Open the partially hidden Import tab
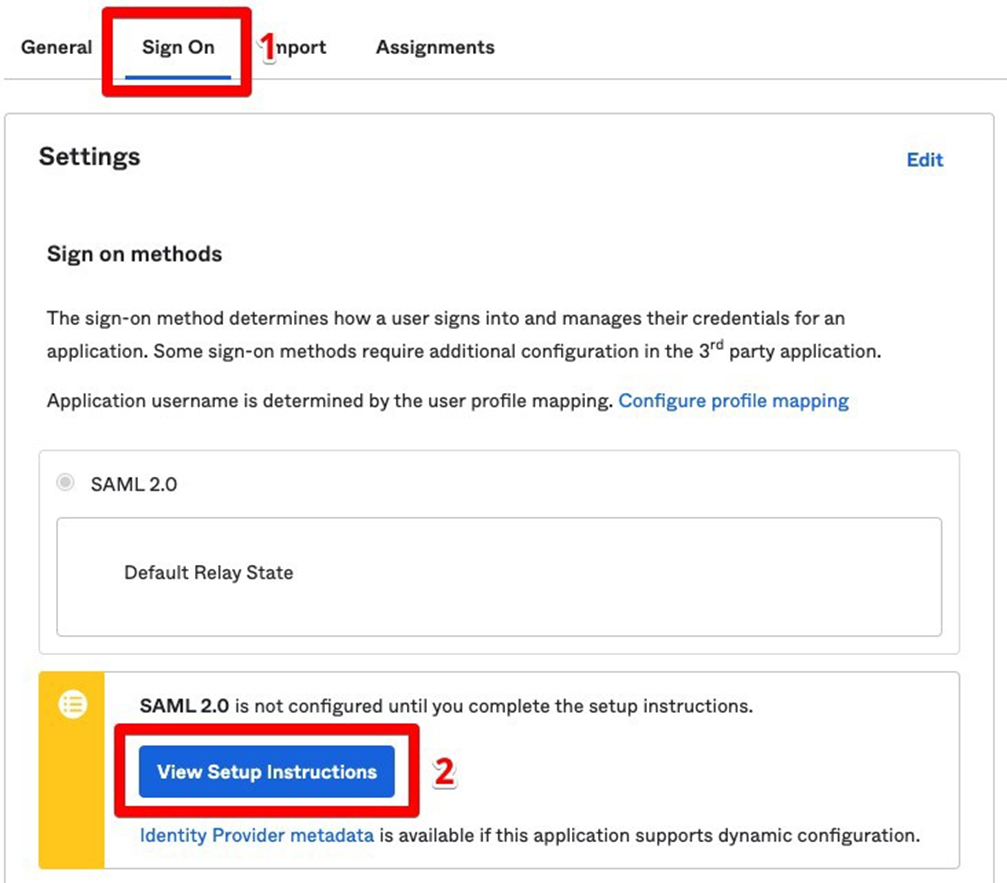The height and width of the screenshot is (883, 1007). tap(303, 47)
